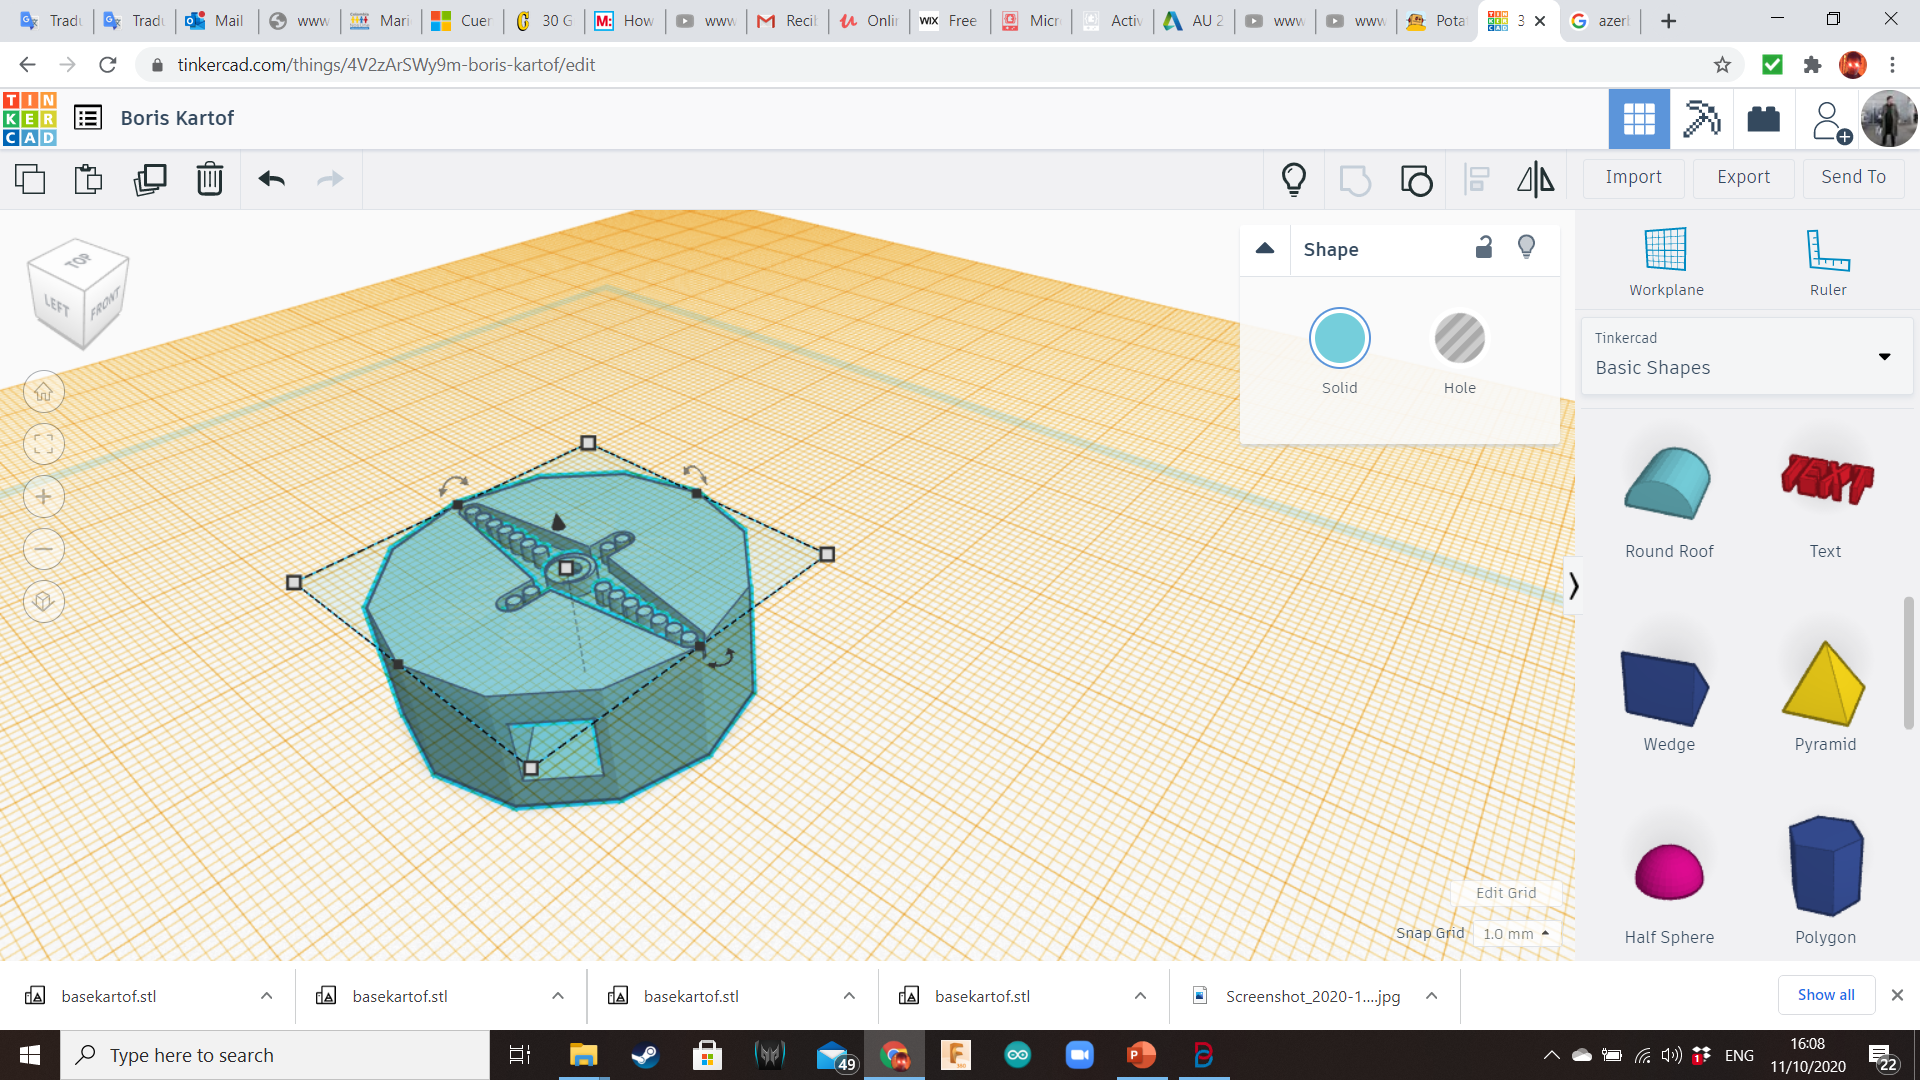Viewport: 1920px width, 1080px height.
Task: Delete the selected shape with trash icon
Action: pyautogui.click(x=209, y=179)
